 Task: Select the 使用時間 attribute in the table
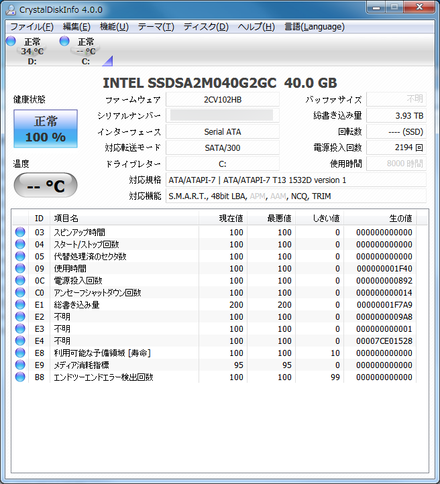tap(70, 268)
